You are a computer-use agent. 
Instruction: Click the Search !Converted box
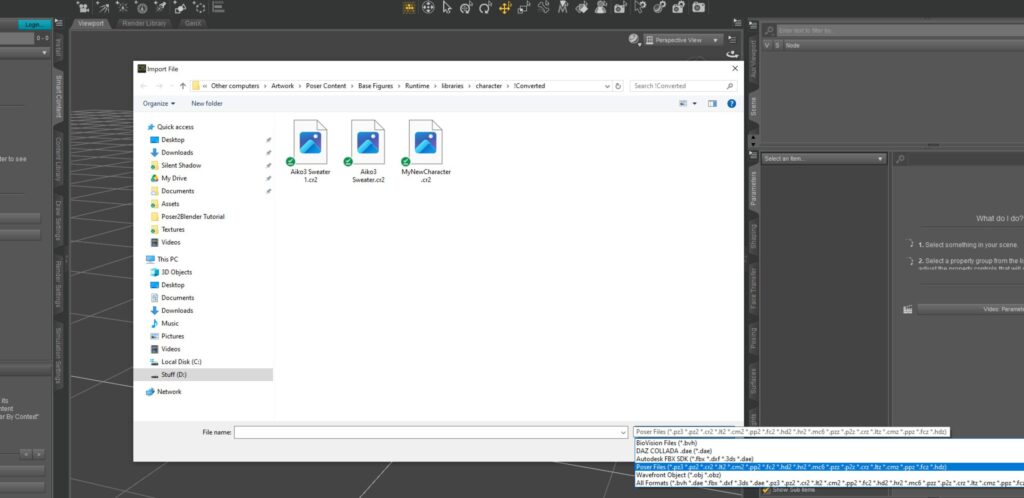pyautogui.click(x=684, y=86)
